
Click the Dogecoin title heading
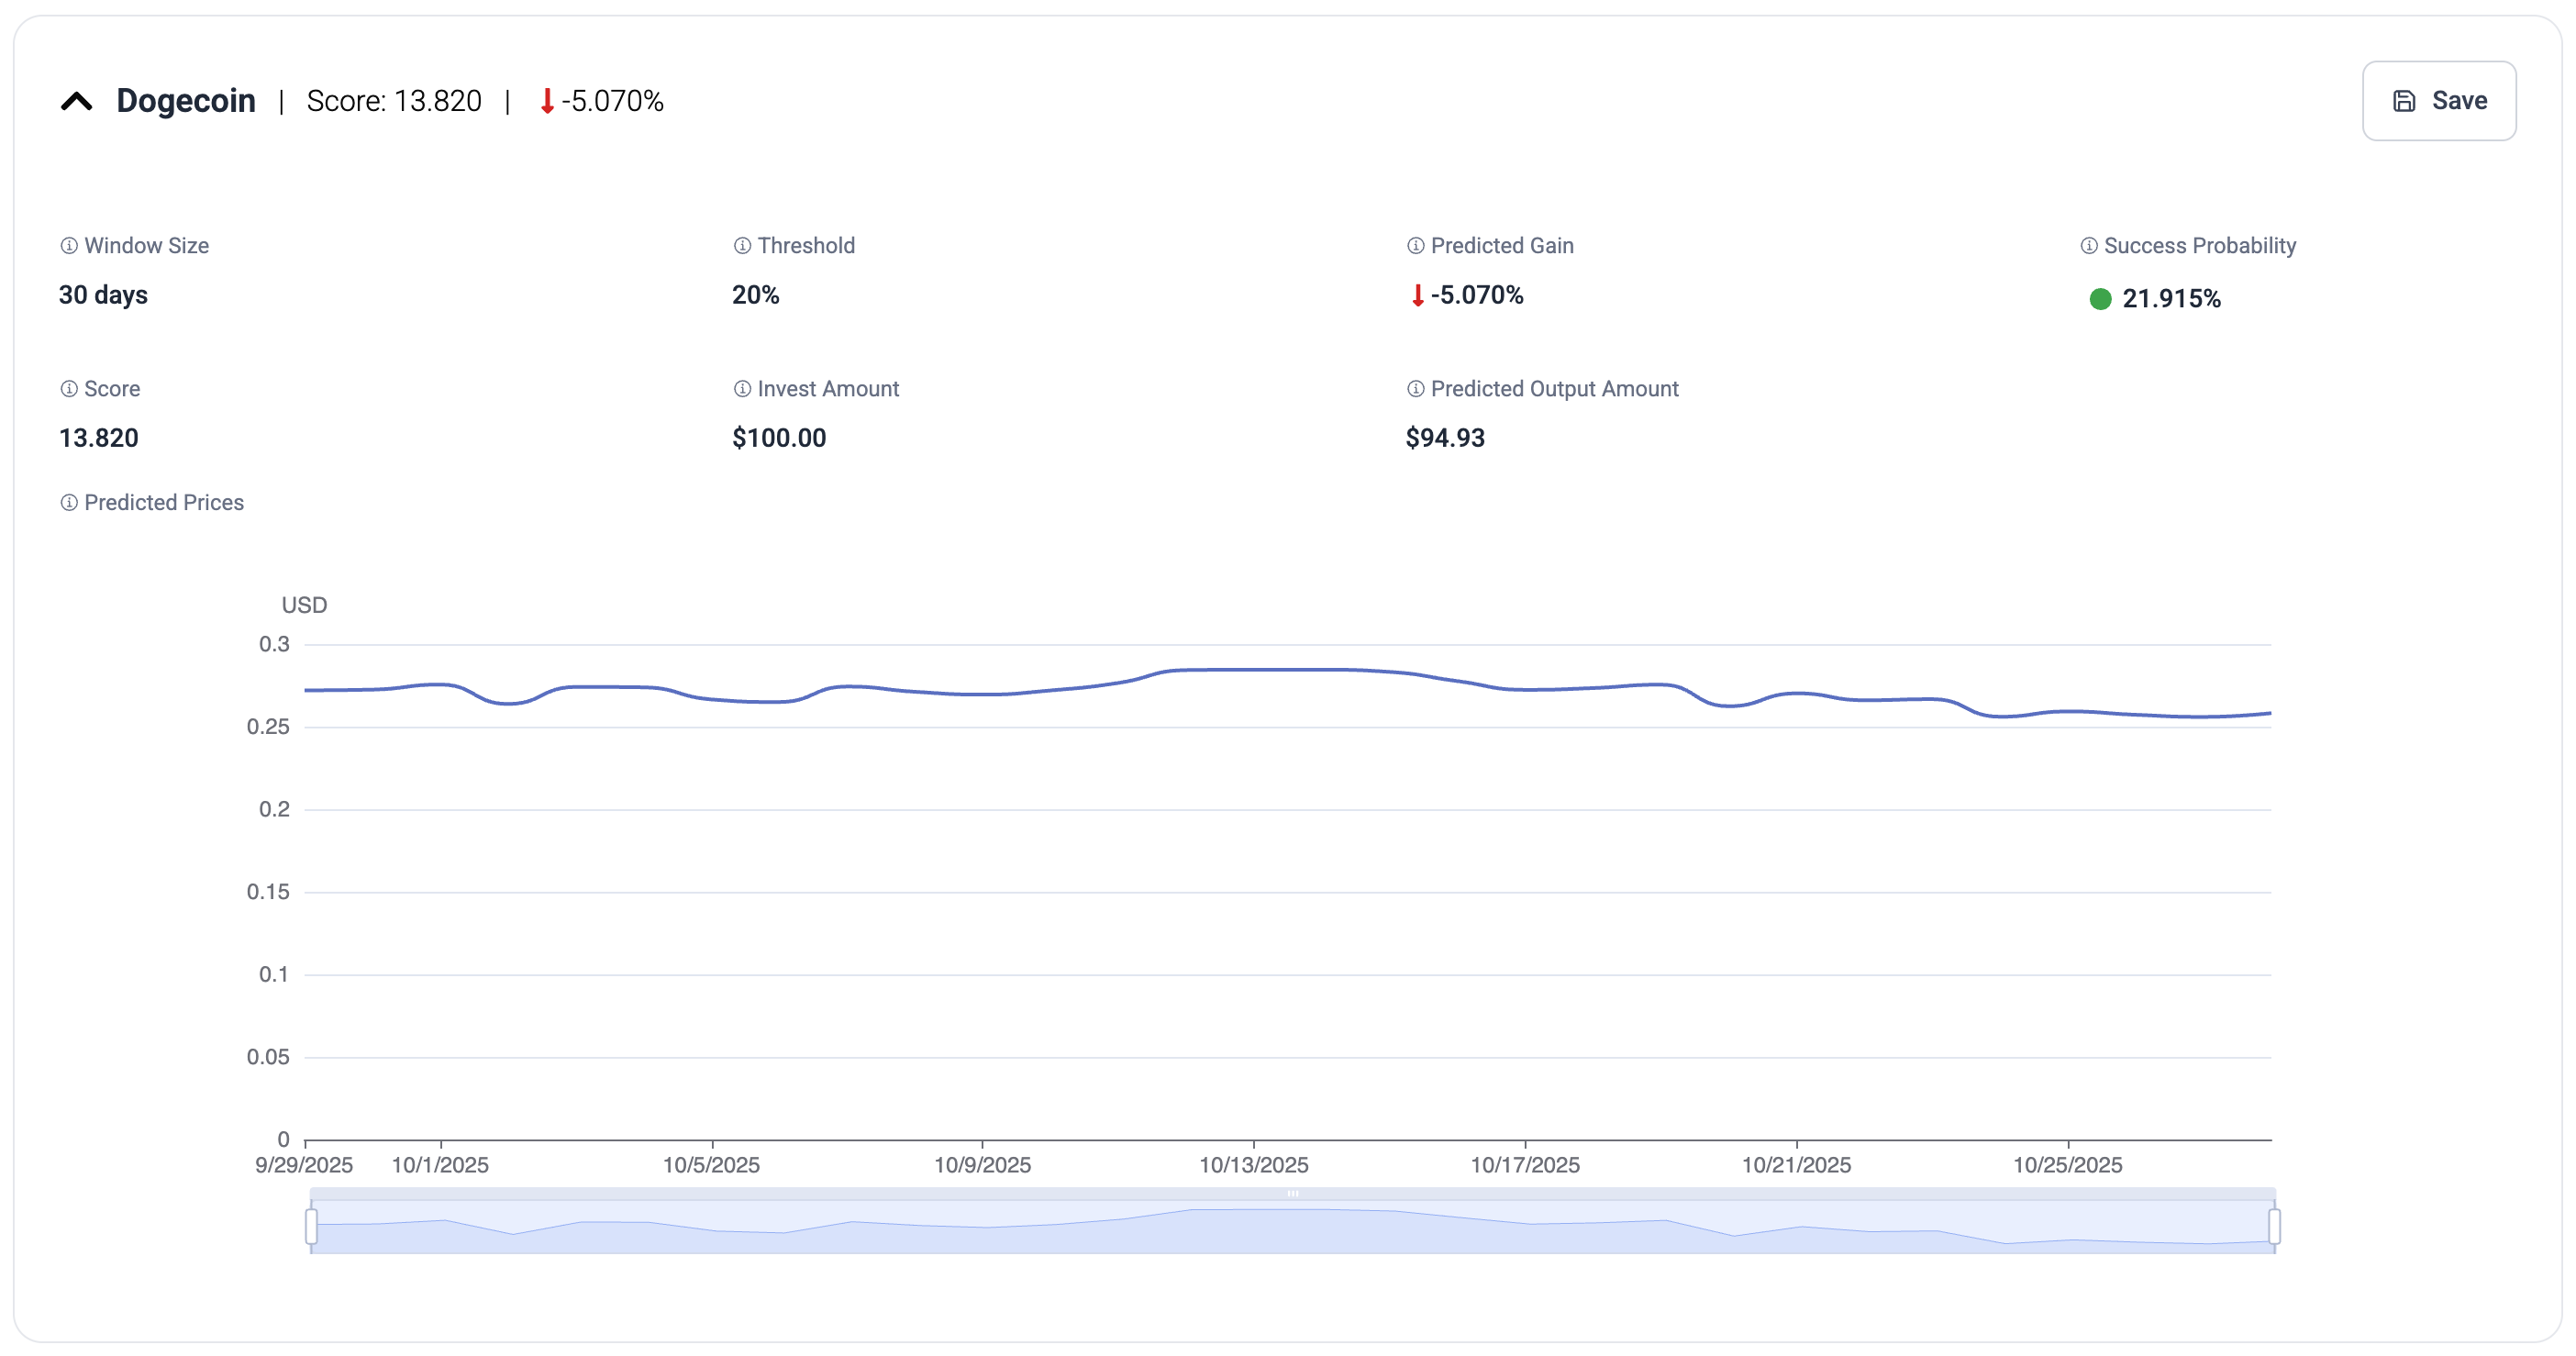click(186, 101)
